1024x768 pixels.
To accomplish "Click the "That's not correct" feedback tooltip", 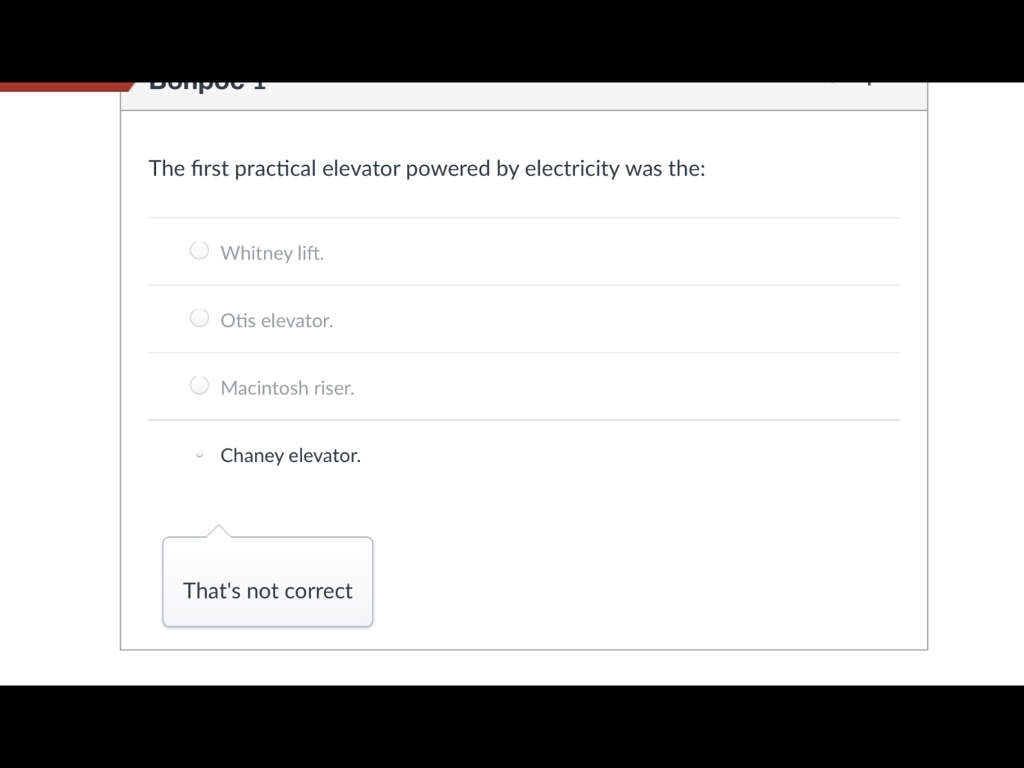I will point(268,590).
